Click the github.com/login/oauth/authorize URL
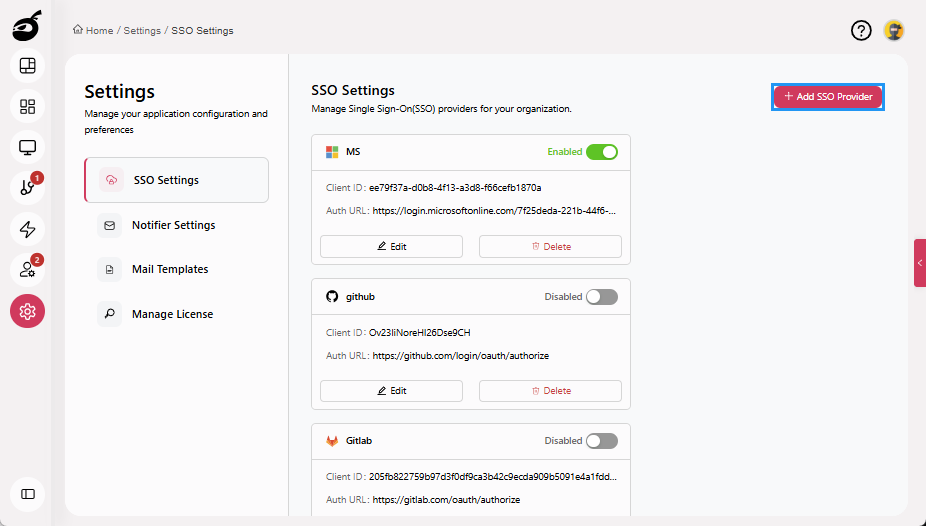 tap(461, 356)
